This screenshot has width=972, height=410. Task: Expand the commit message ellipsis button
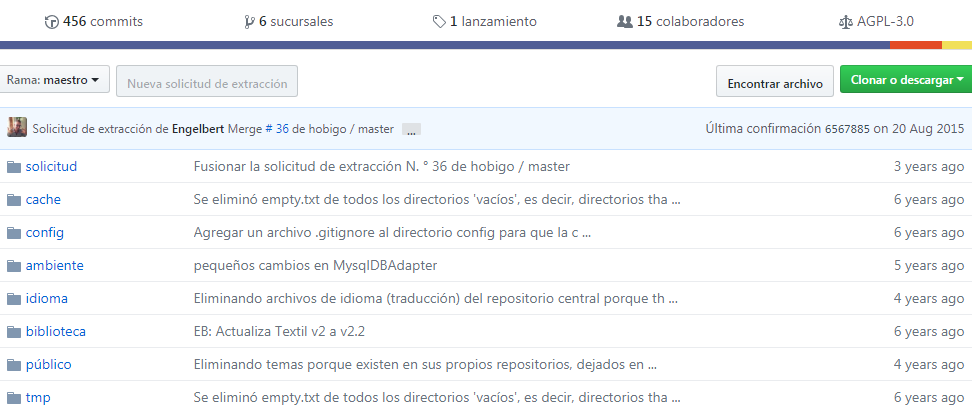[411, 130]
